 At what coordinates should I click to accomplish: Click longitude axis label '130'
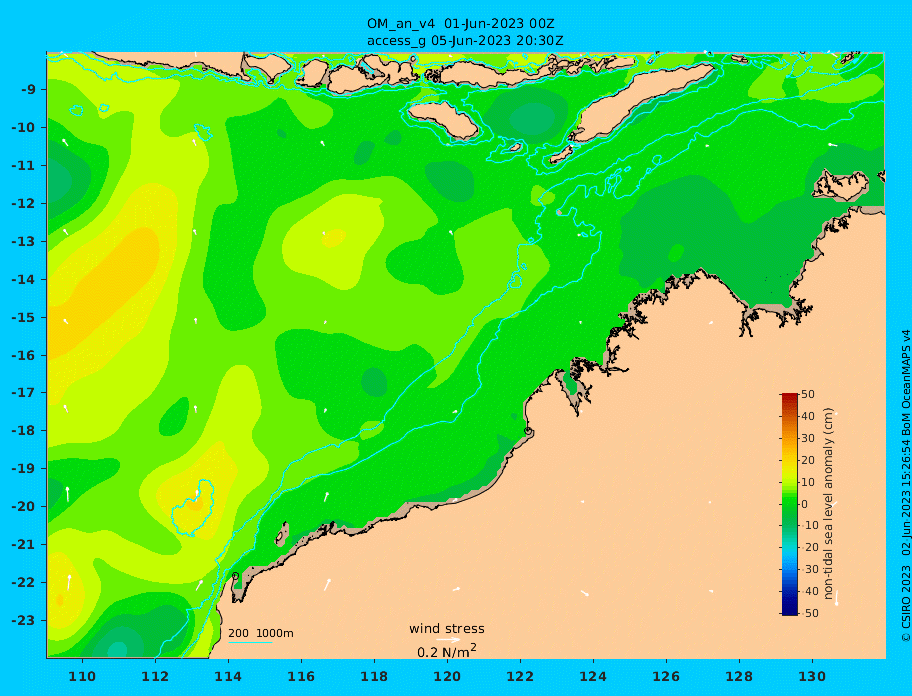coord(812,677)
